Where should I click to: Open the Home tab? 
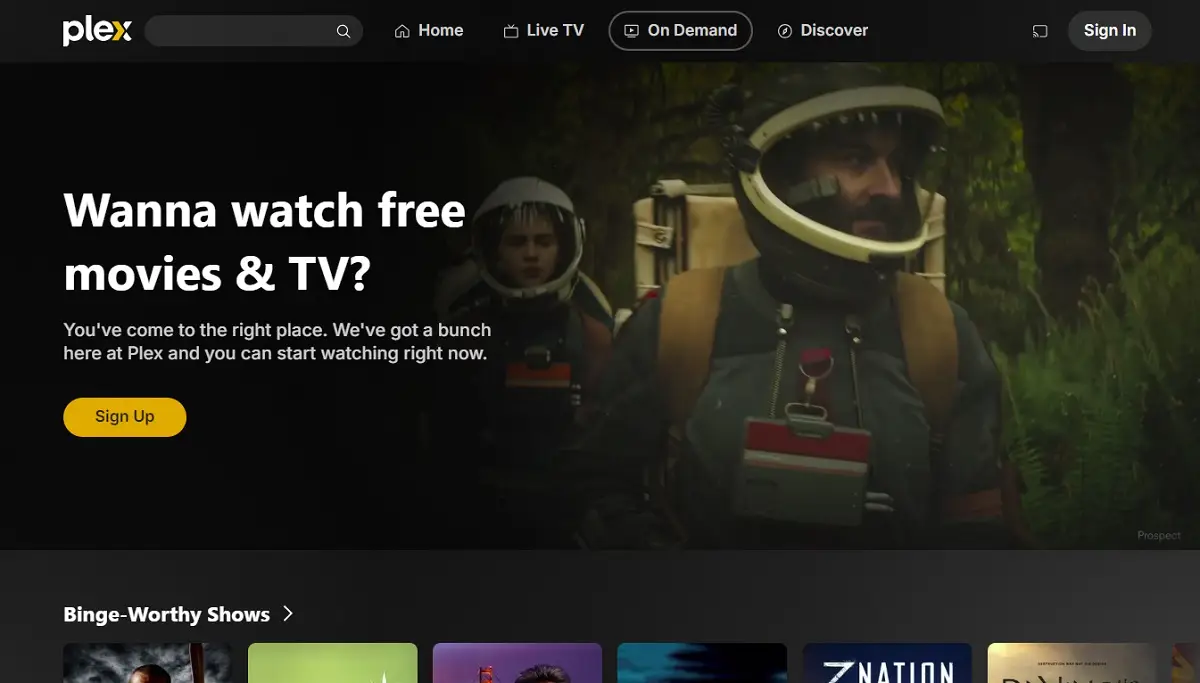(x=429, y=31)
